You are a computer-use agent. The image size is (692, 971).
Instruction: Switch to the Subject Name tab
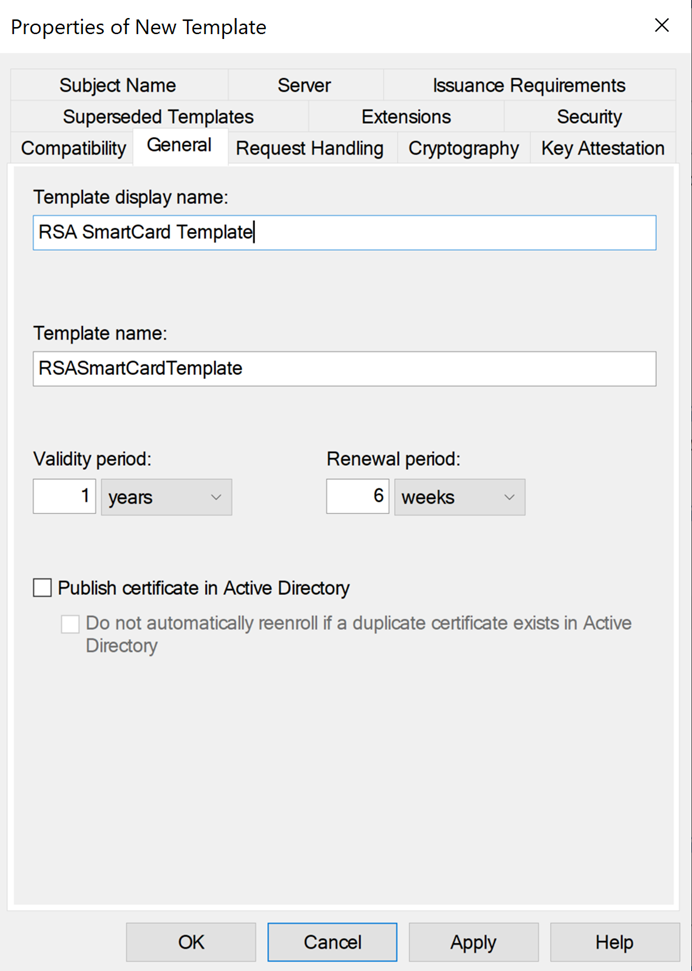pos(117,85)
